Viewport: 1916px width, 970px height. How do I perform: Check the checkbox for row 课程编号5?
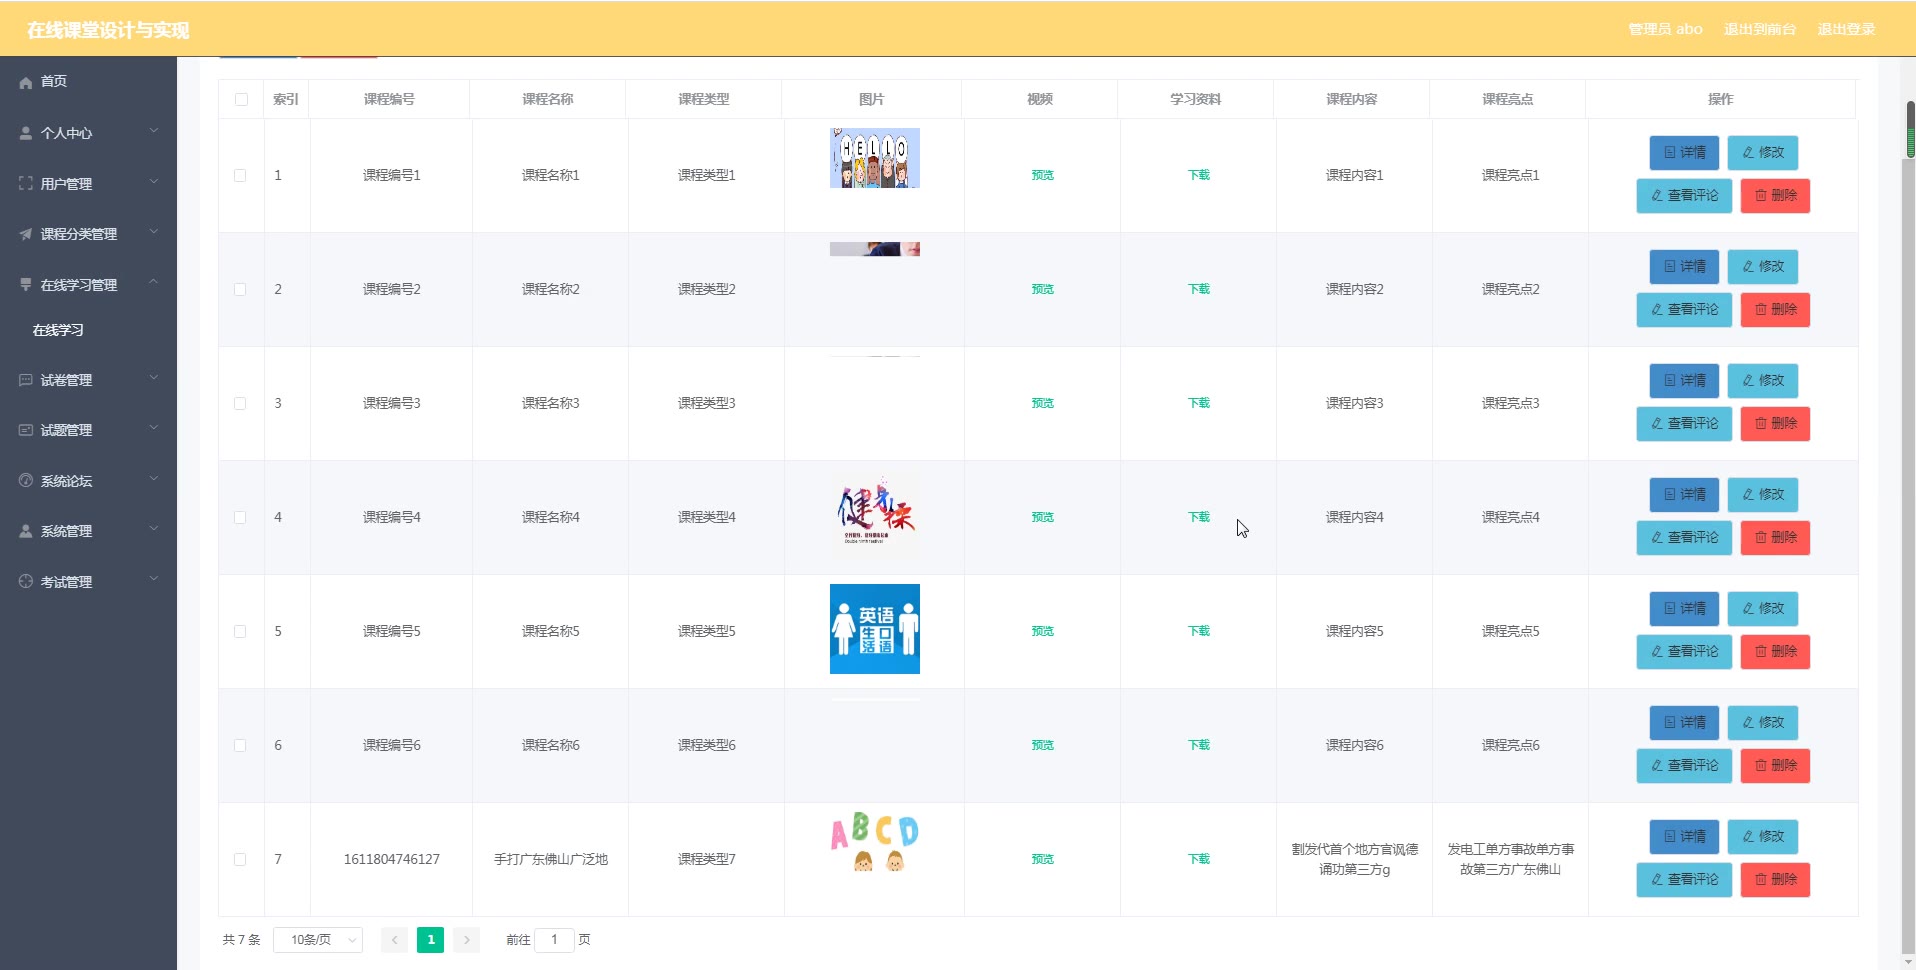click(240, 631)
